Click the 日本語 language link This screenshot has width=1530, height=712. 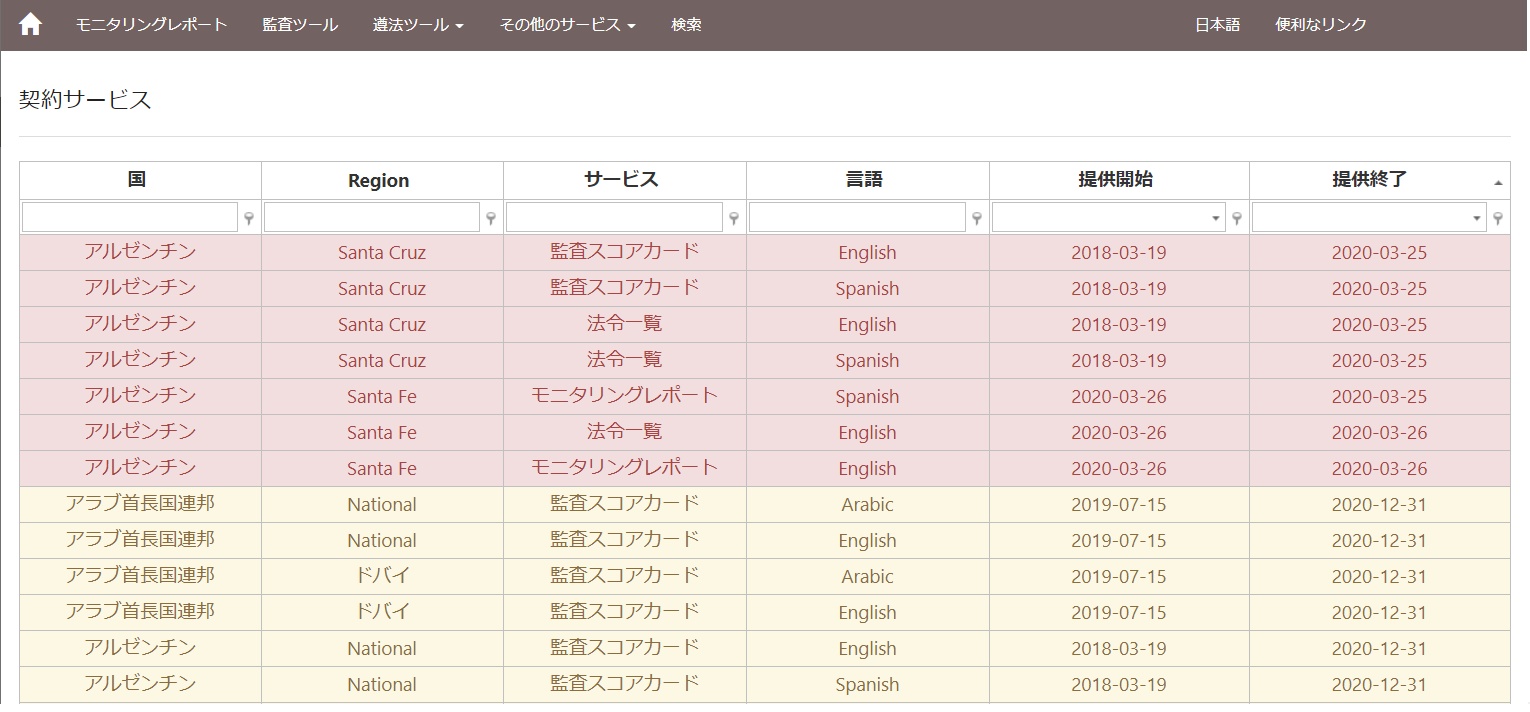tap(1217, 25)
